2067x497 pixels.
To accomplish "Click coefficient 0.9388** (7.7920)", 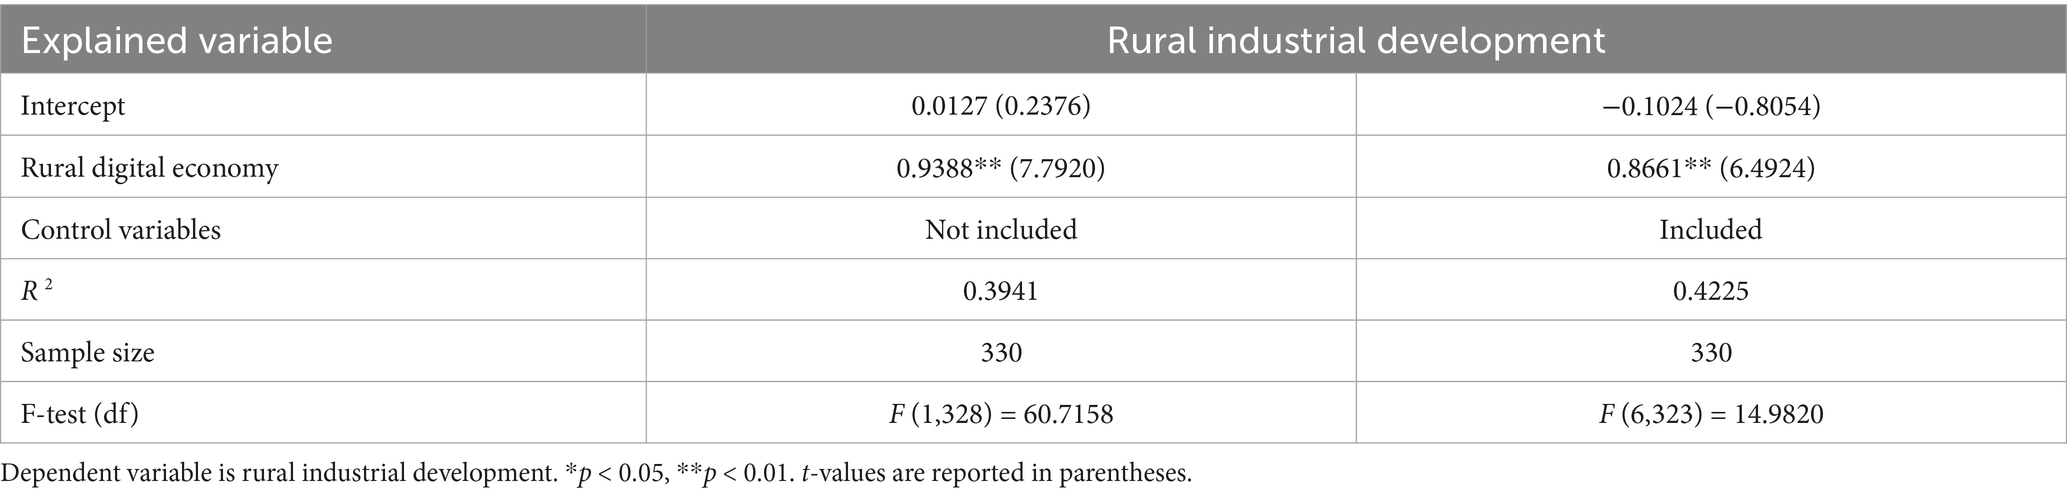I will point(1000,167).
